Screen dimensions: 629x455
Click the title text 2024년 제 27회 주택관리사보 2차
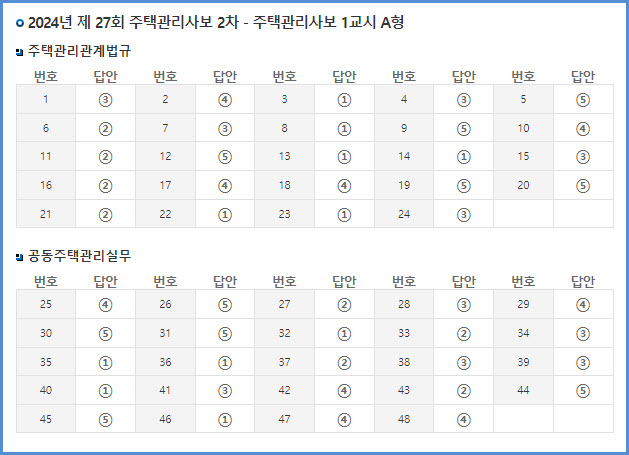[x=134, y=23]
